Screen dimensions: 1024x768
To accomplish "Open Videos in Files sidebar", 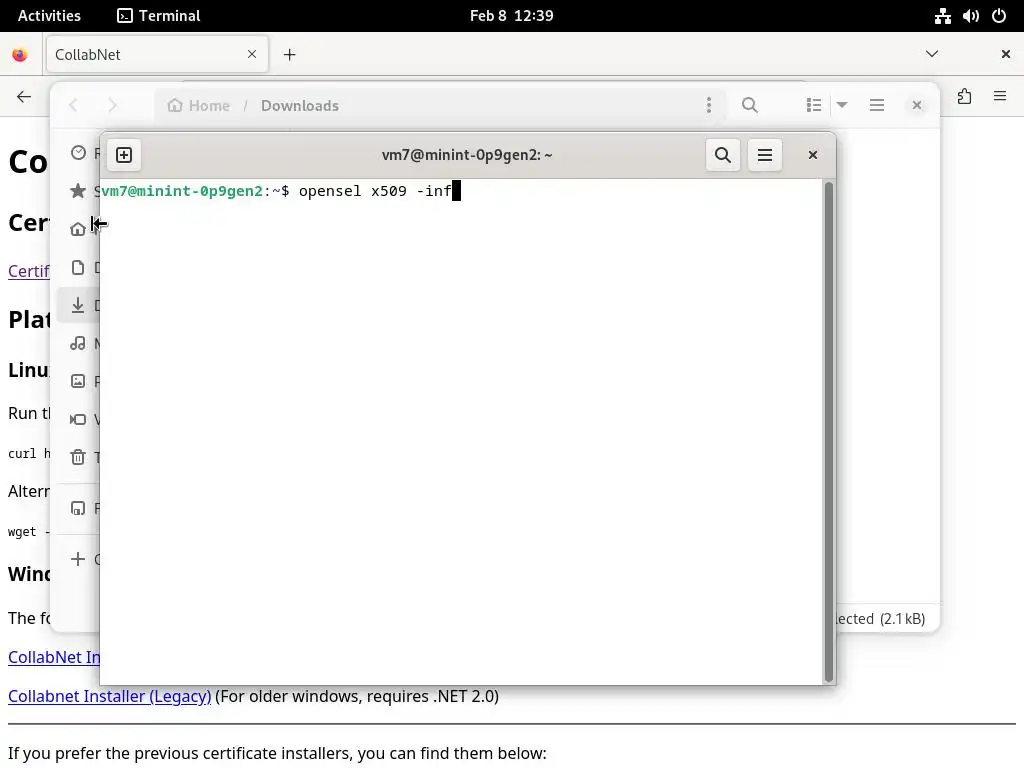I will pyautogui.click(x=78, y=419).
